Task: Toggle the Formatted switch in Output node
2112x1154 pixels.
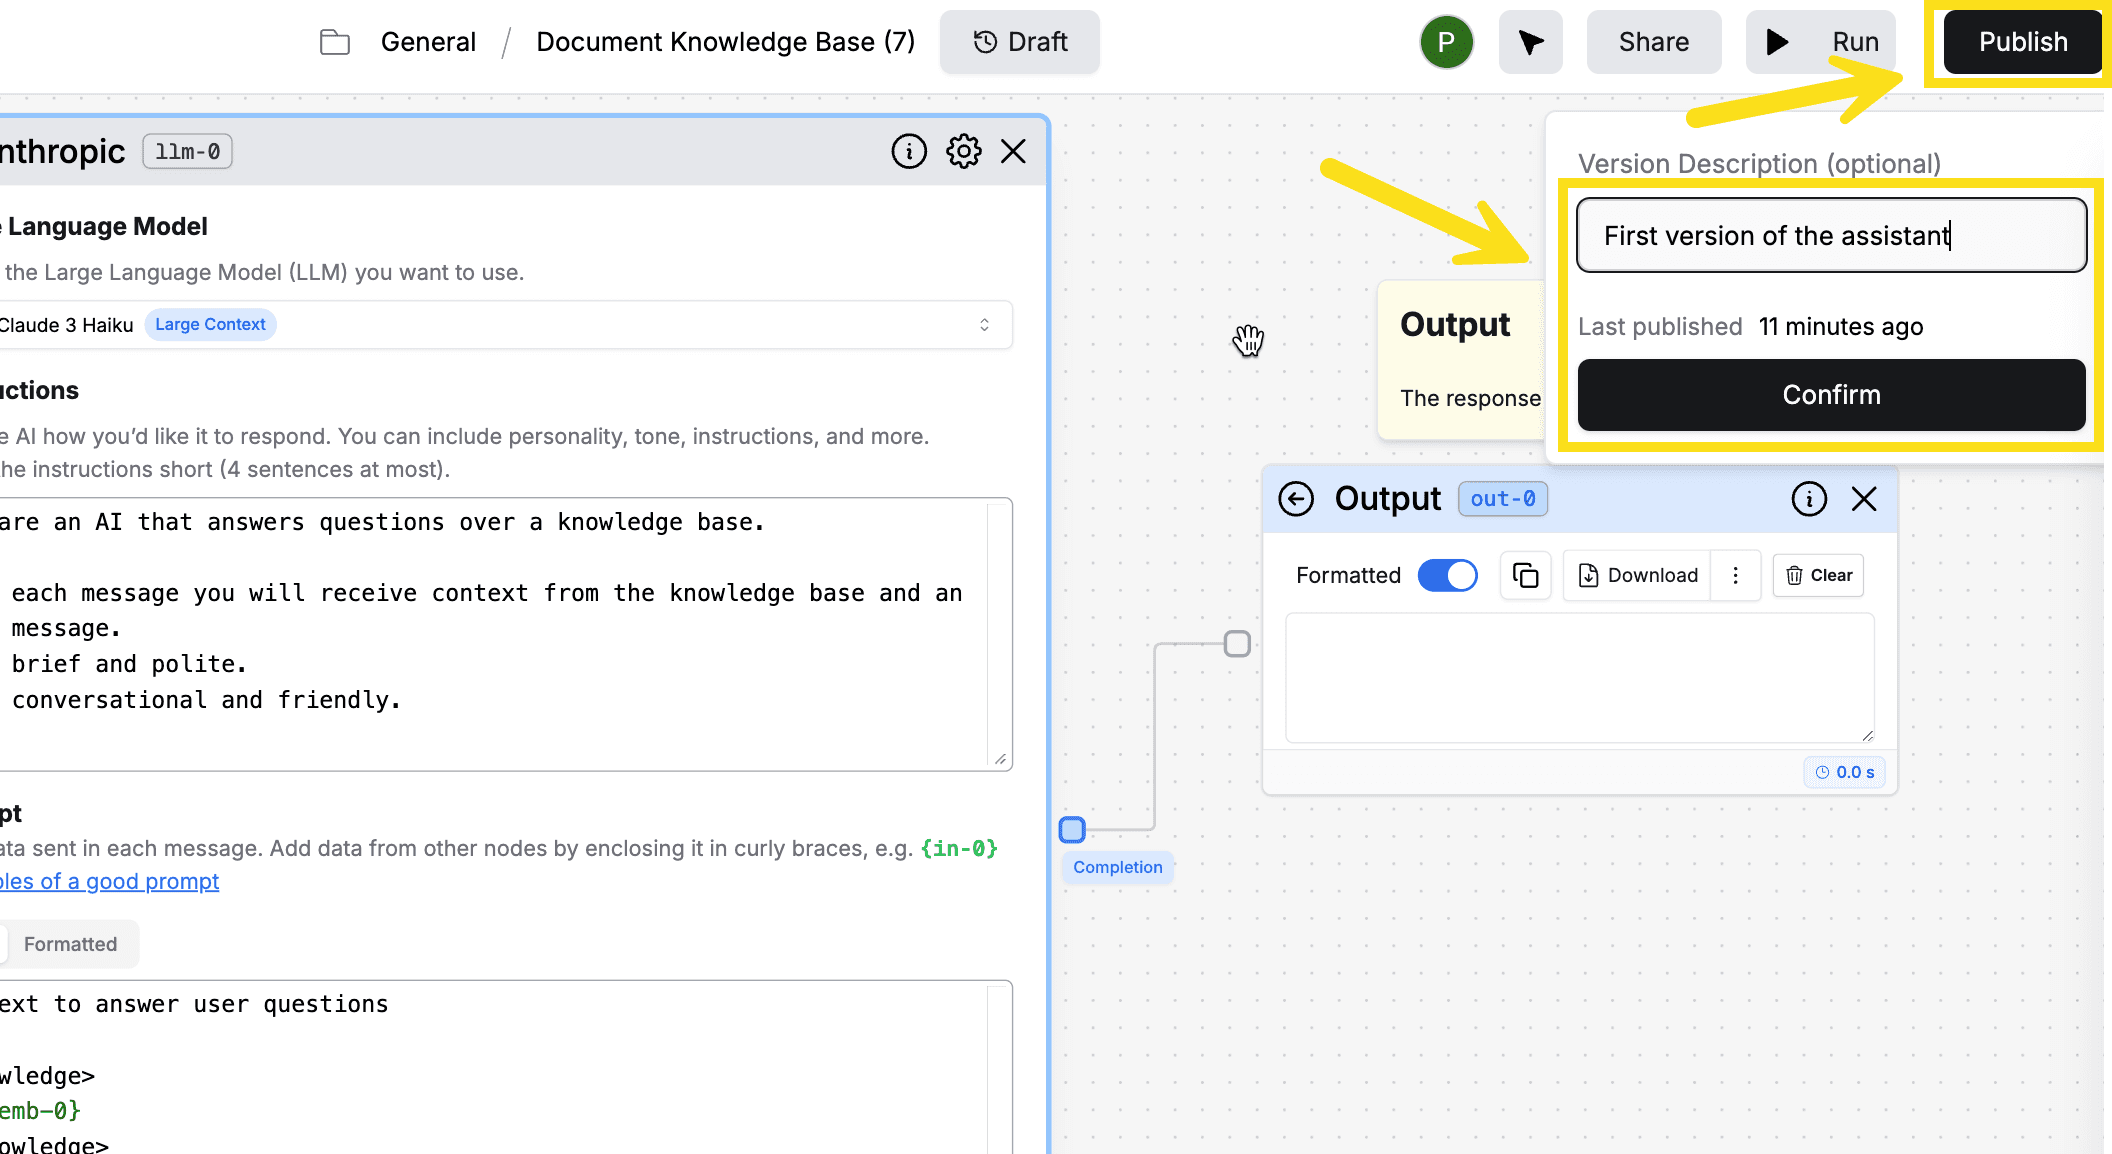Action: (x=1447, y=575)
